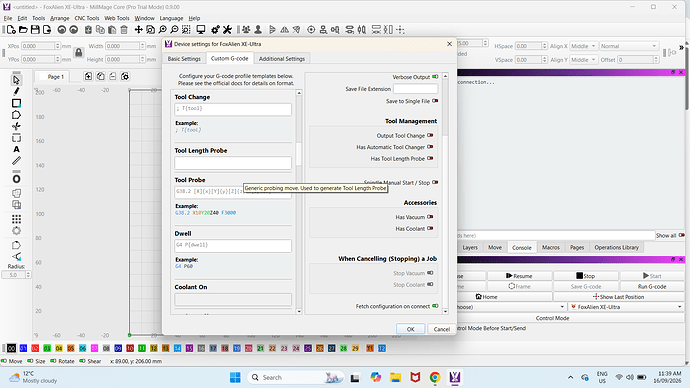Switch to the Macros panel tab
This screenshot has height=388, width=690.
tap(551, 247)
